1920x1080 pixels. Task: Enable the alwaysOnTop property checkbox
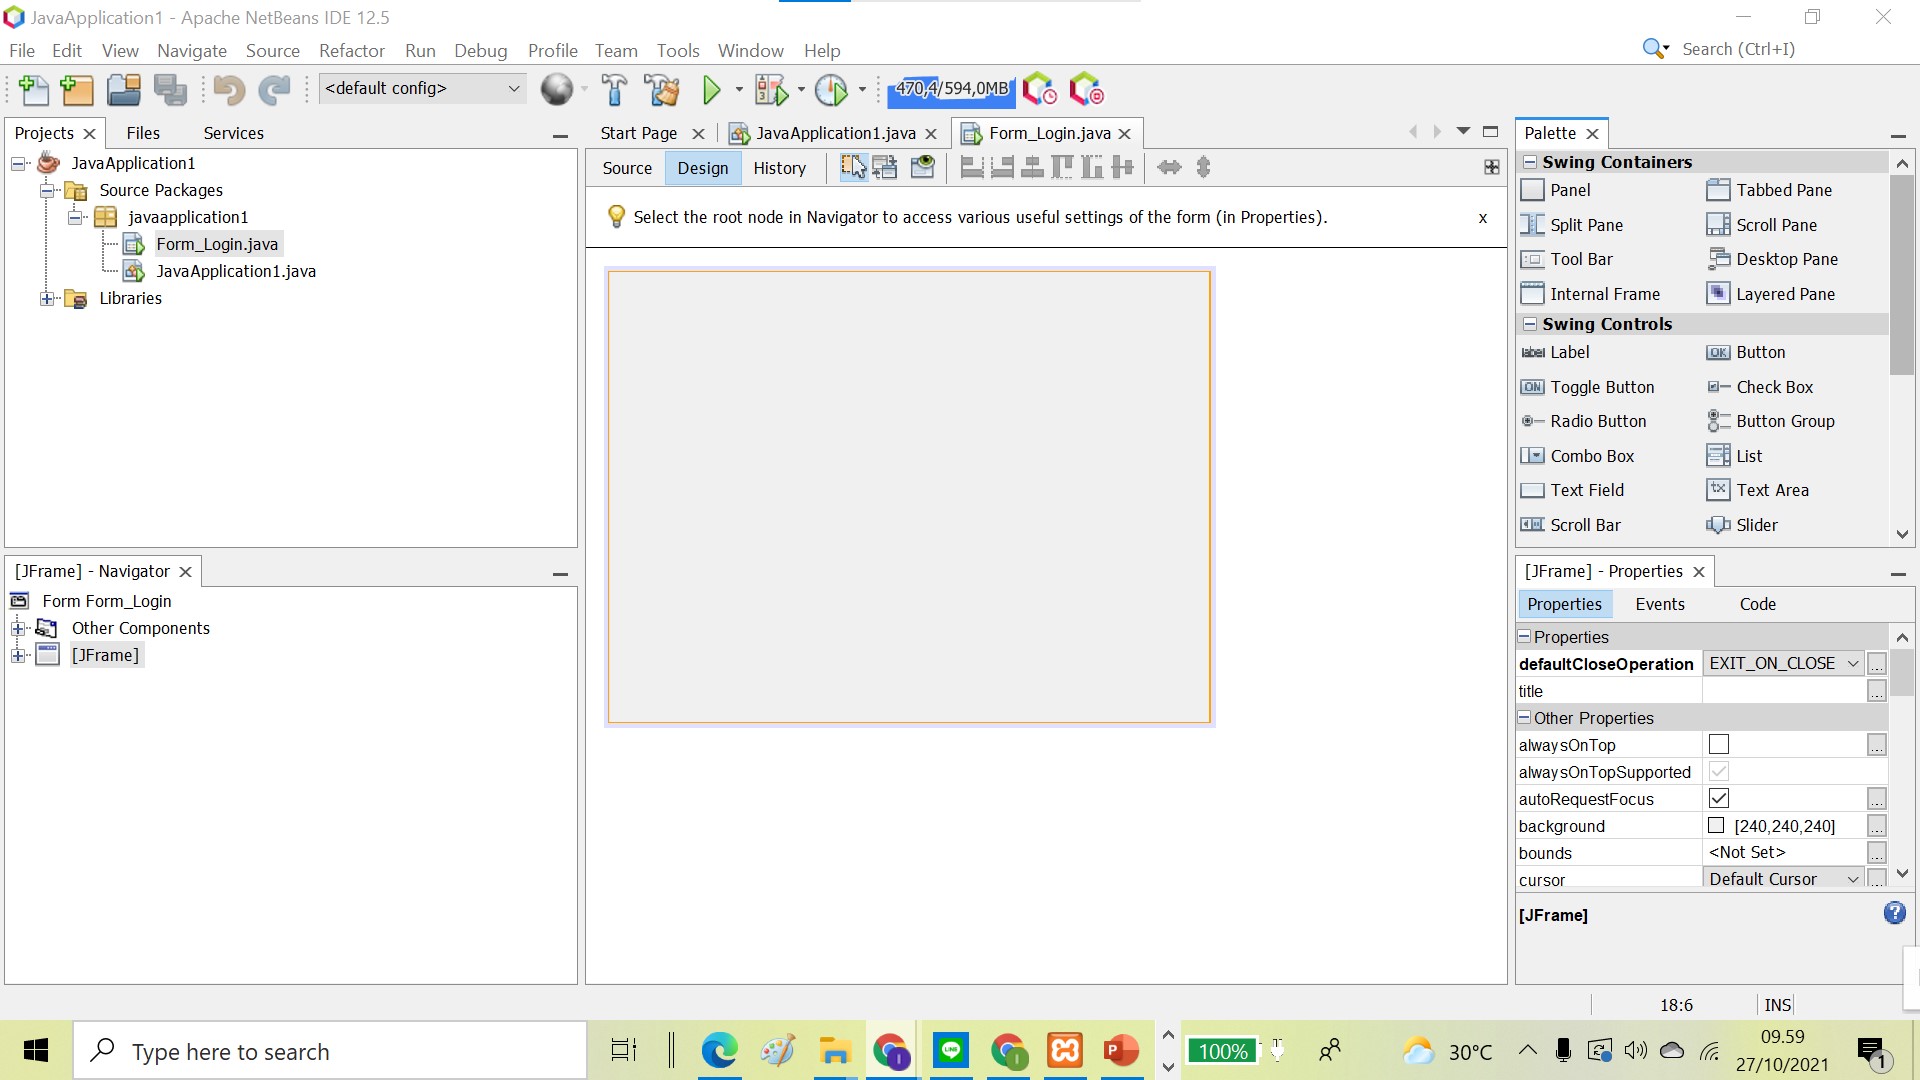coord(1719,744)
